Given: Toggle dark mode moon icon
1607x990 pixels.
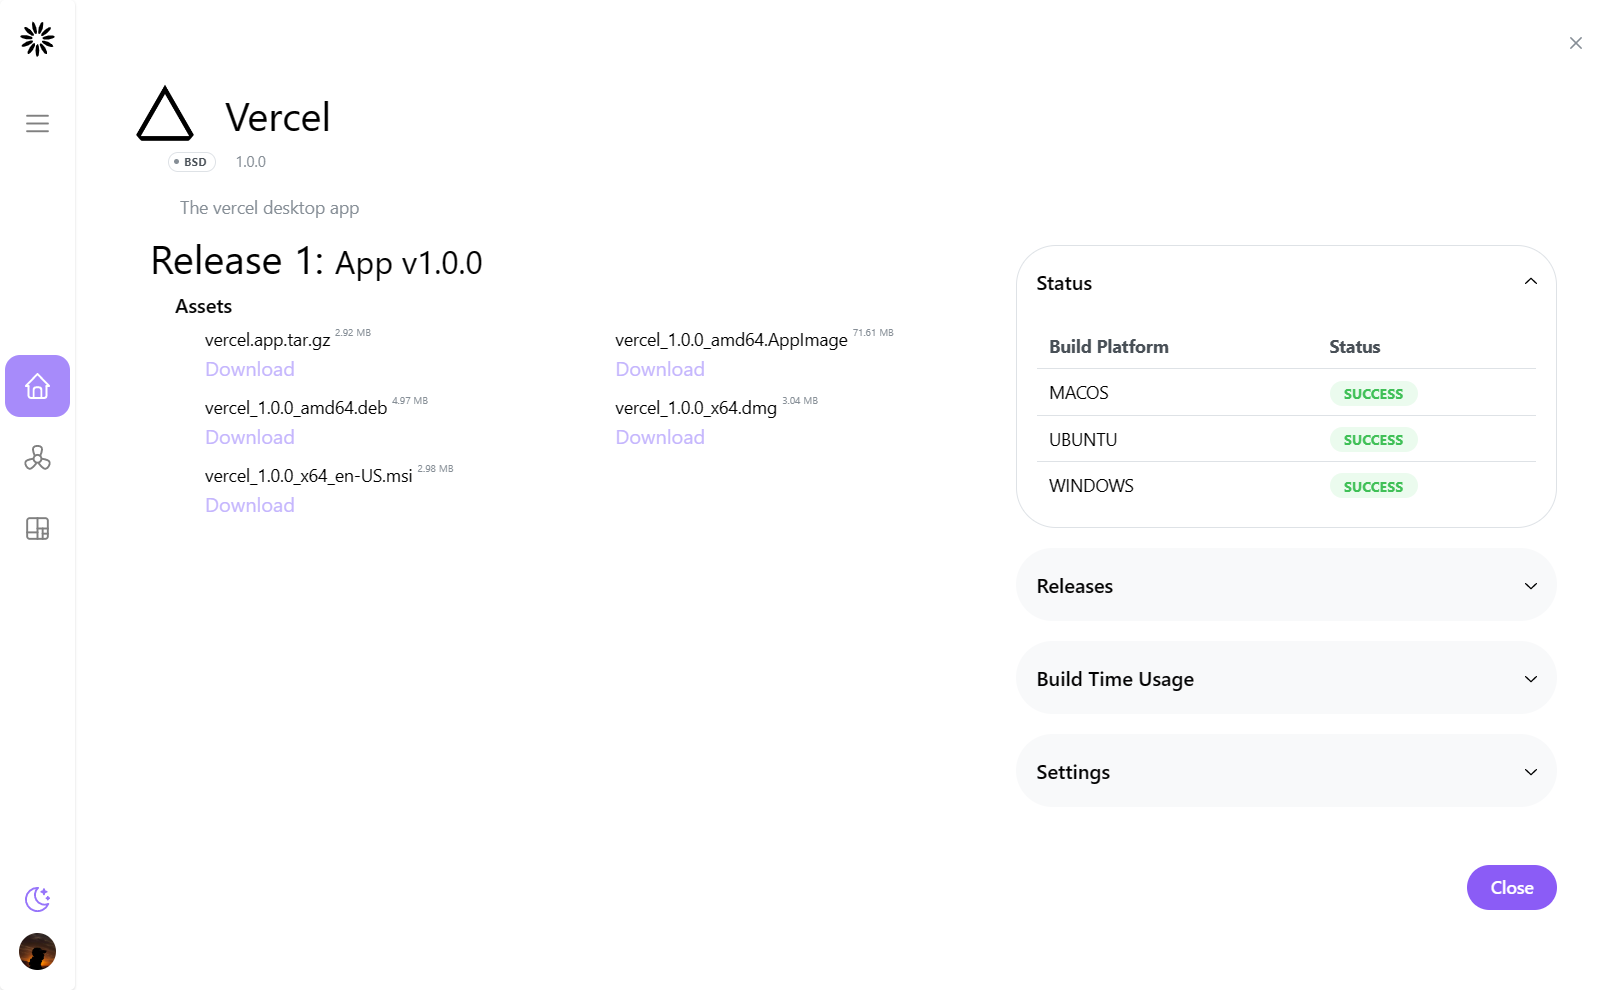Looking at the screenshot, I should coord(37,899).
